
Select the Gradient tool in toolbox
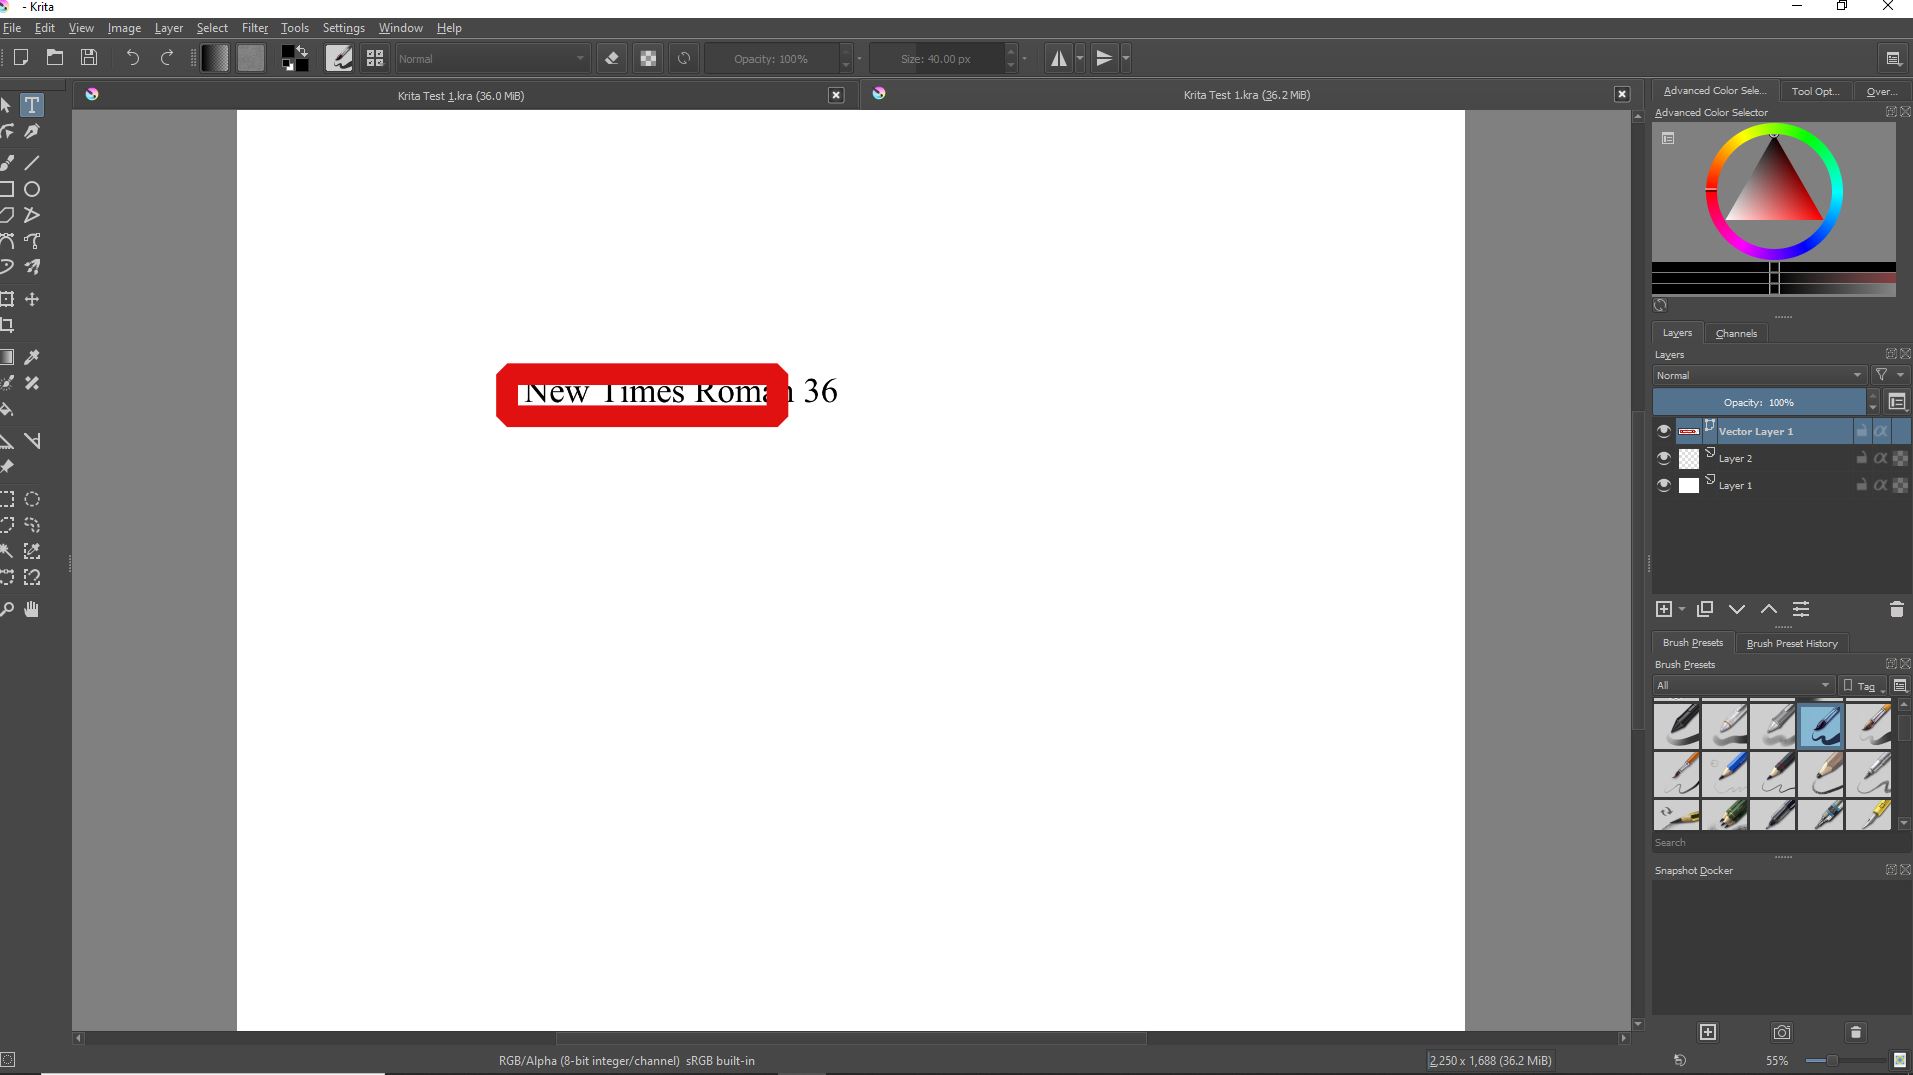7,357
